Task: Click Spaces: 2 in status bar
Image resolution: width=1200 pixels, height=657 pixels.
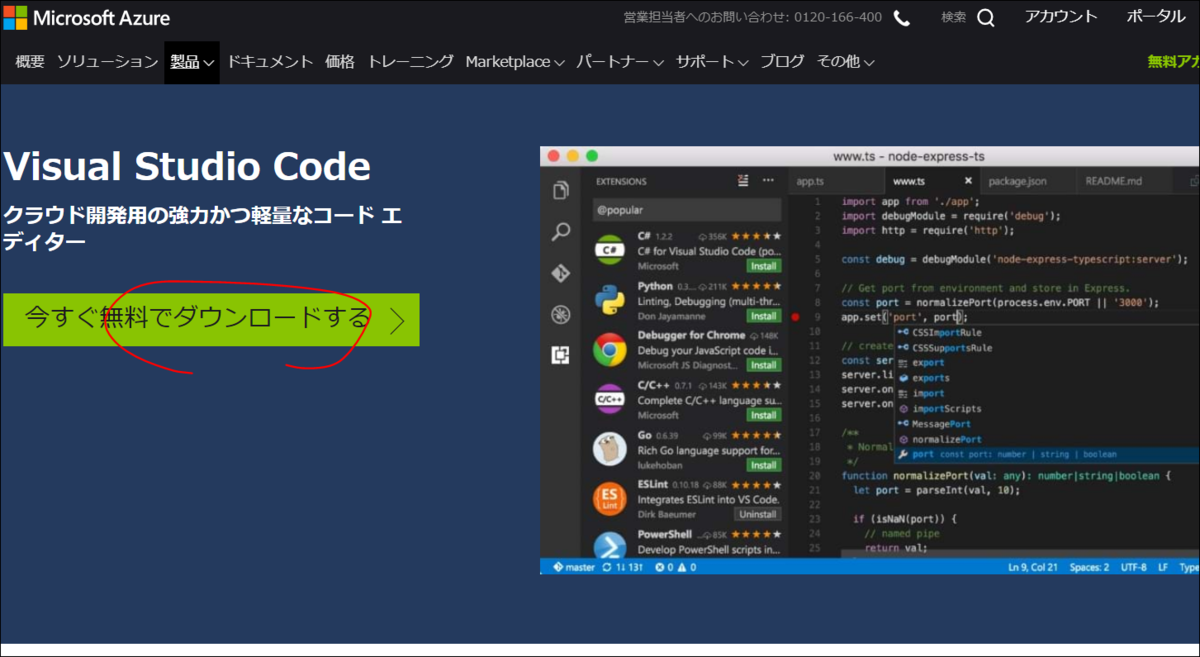Action: pyautogui.click(x=1088, y=567)
